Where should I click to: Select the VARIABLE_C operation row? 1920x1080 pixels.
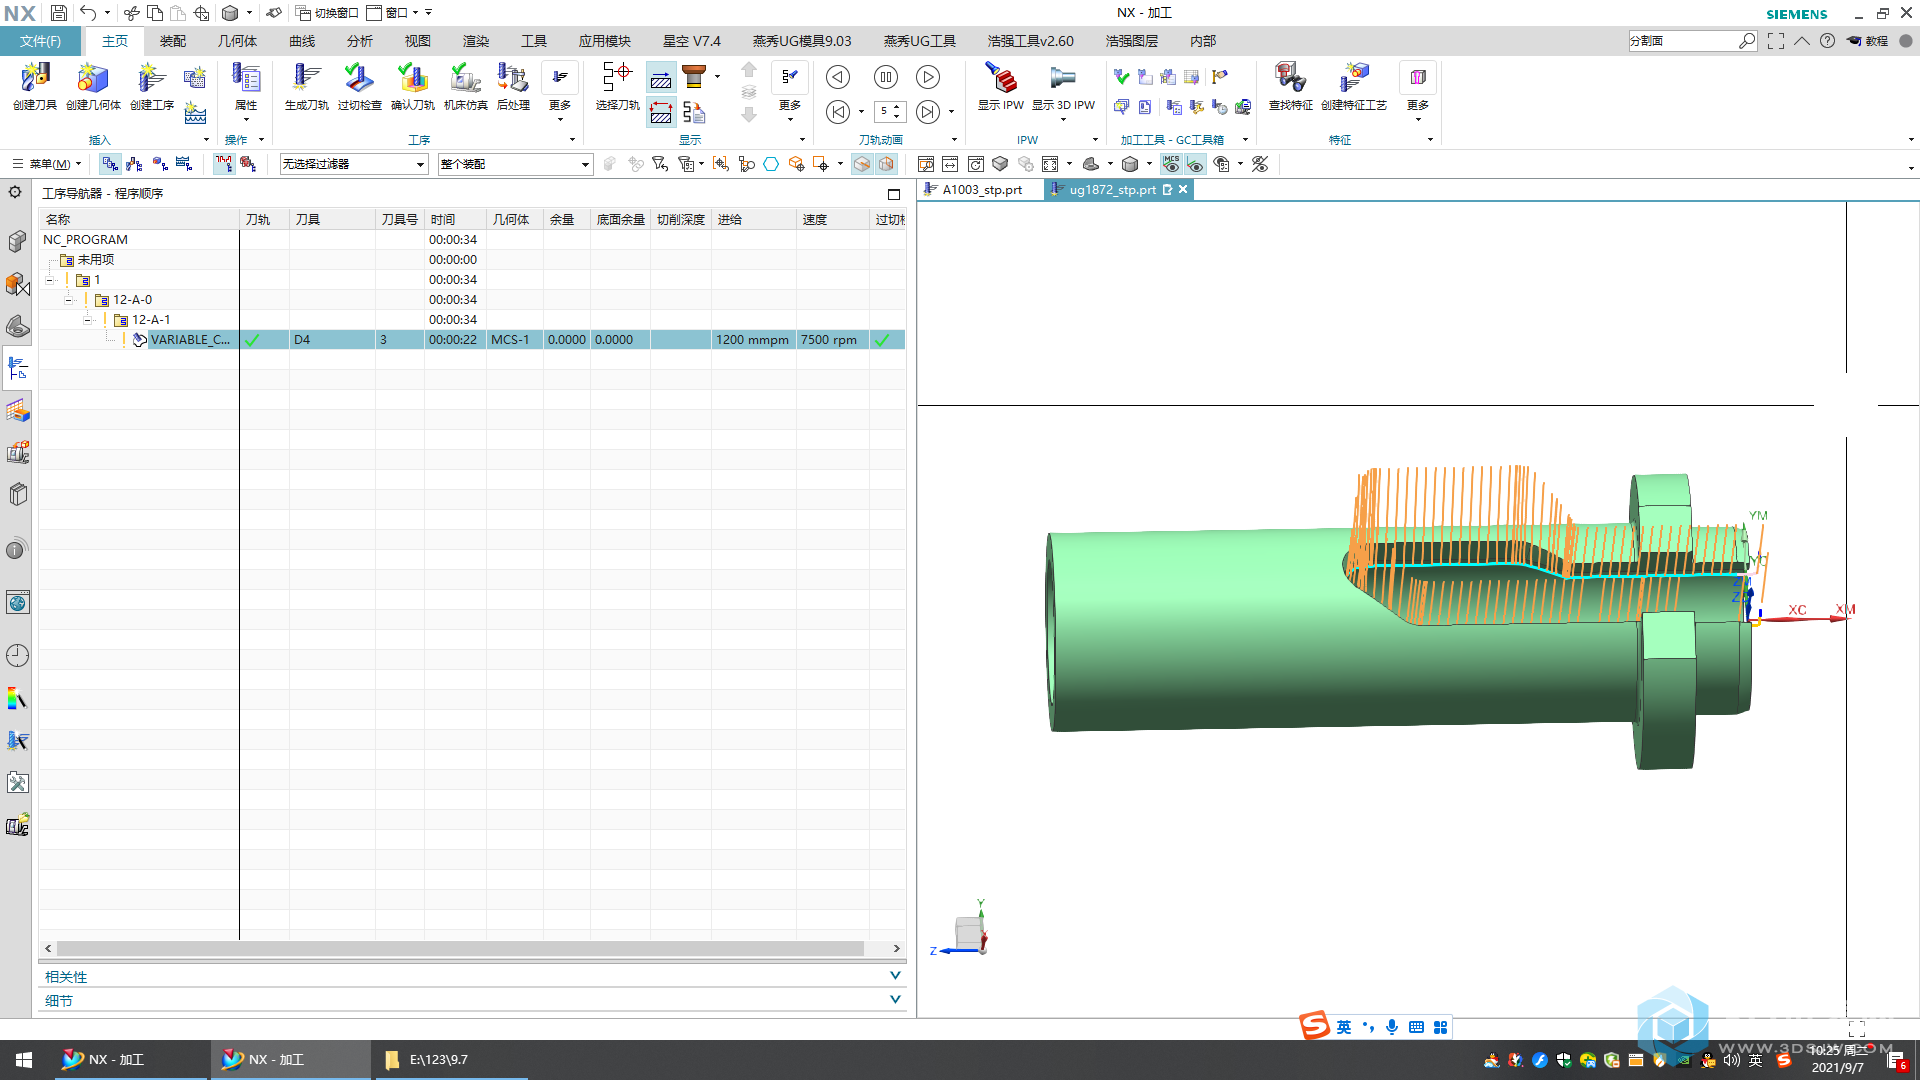click(x=472, y=340)
